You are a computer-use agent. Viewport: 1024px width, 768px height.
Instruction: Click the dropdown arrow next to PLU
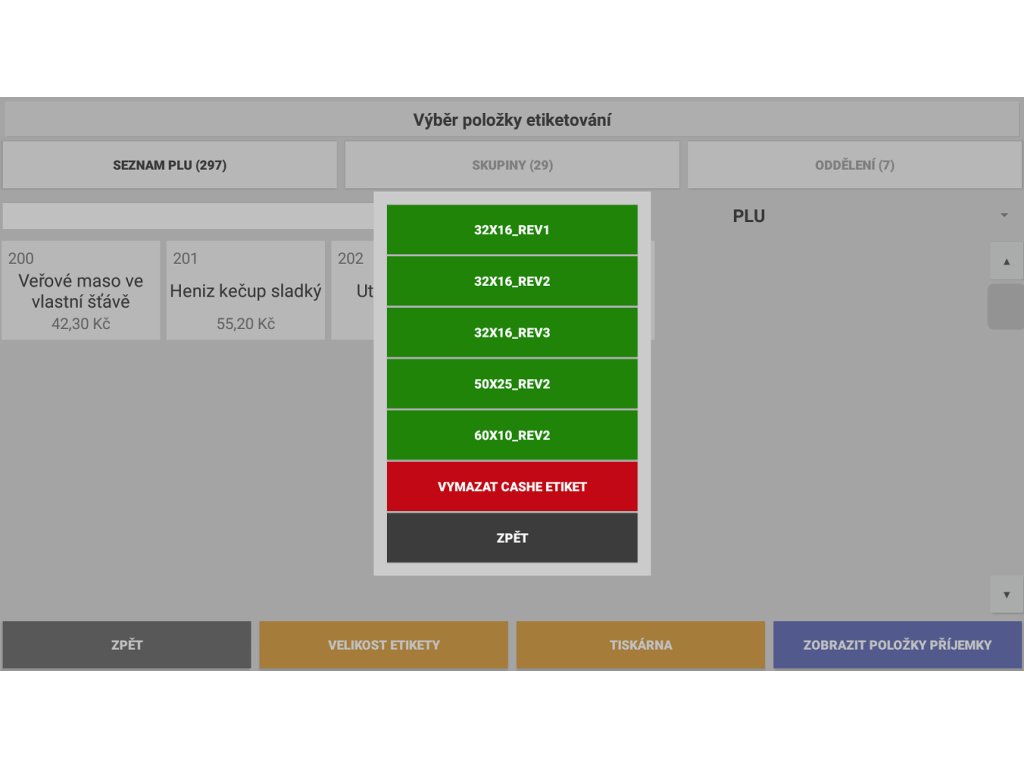1003,216
